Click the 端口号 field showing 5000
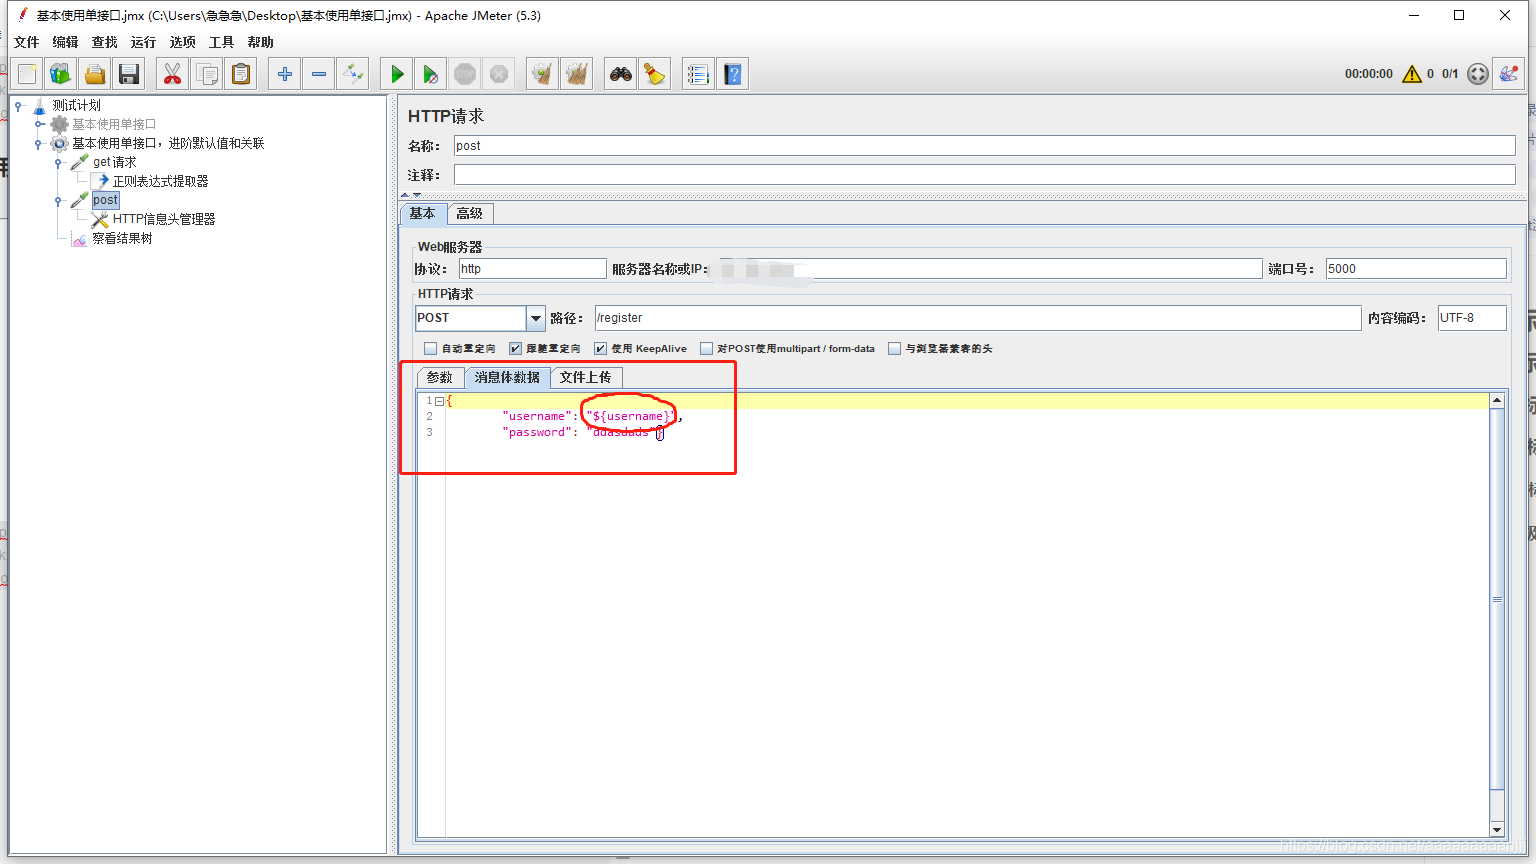This screenshot has width=1536, height=864. pyautogui.click(x=1416, y=269)
